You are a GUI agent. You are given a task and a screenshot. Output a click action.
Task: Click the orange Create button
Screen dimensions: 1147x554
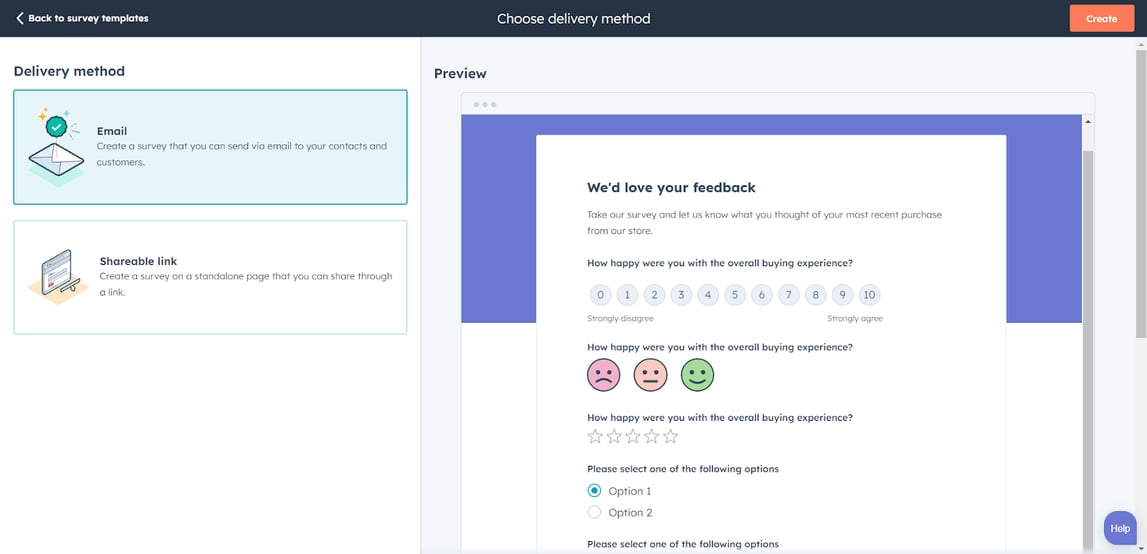coord(1102,18)
